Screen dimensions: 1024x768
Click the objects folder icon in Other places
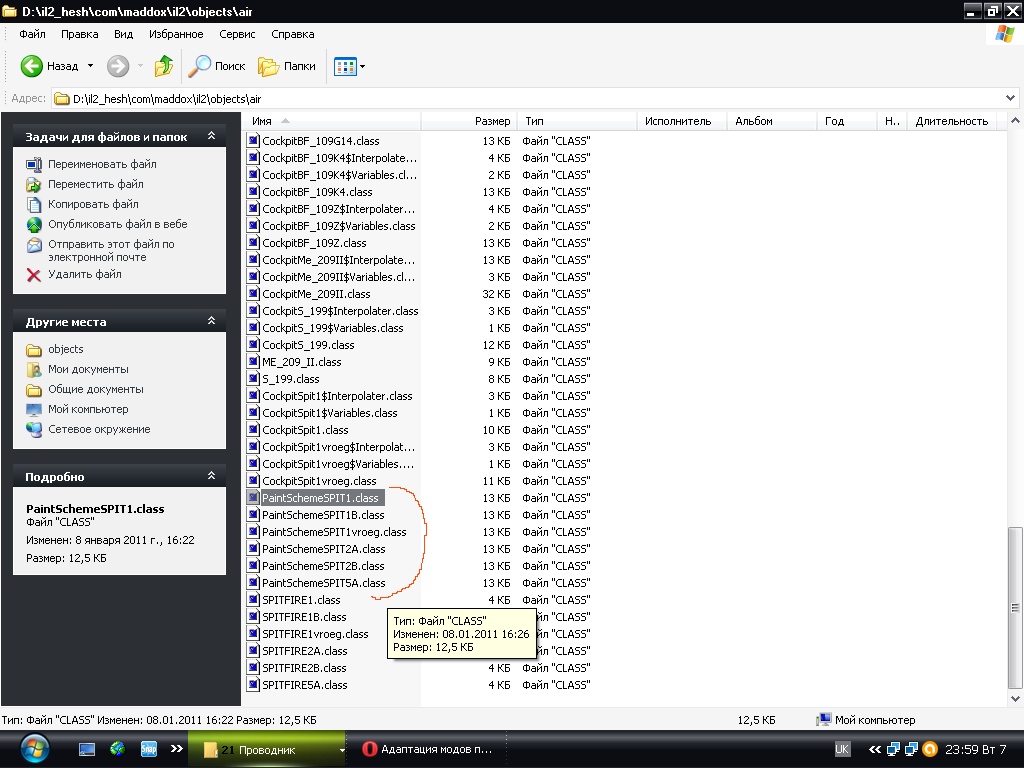[x=34, y=349]
